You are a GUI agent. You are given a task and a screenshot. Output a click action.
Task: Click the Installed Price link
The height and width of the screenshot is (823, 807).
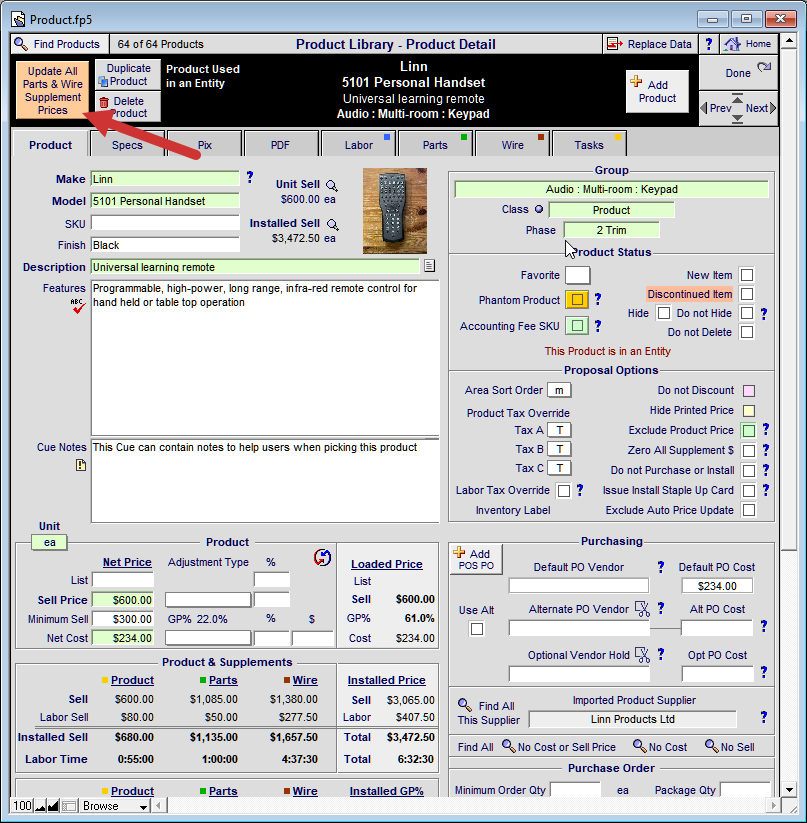387,680
